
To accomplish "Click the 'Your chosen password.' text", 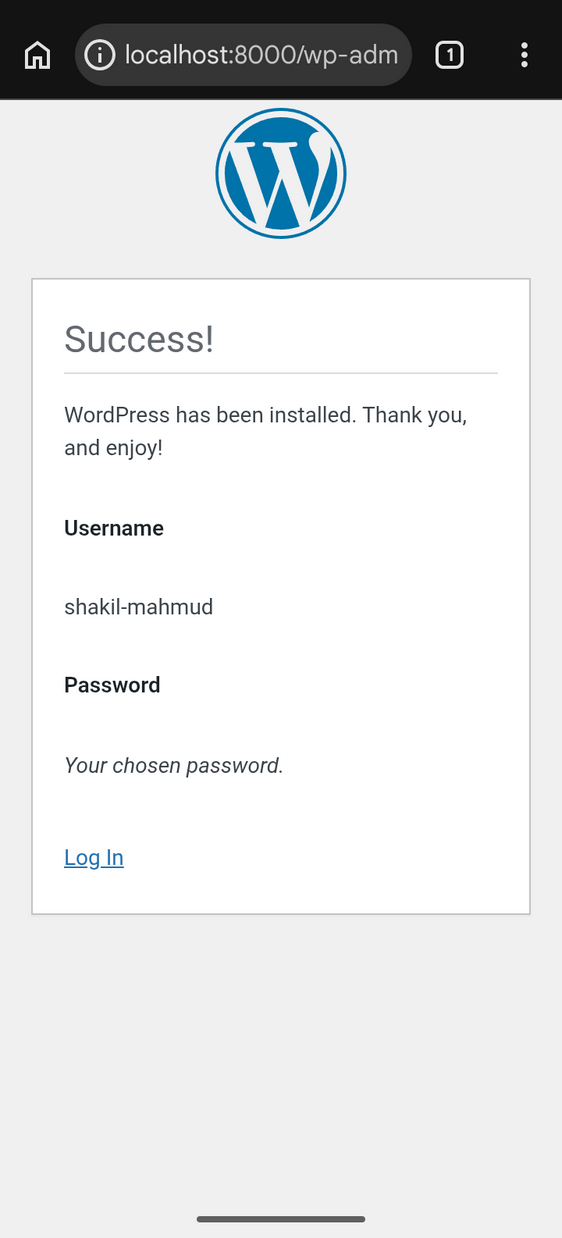I will tap(174, 765).
